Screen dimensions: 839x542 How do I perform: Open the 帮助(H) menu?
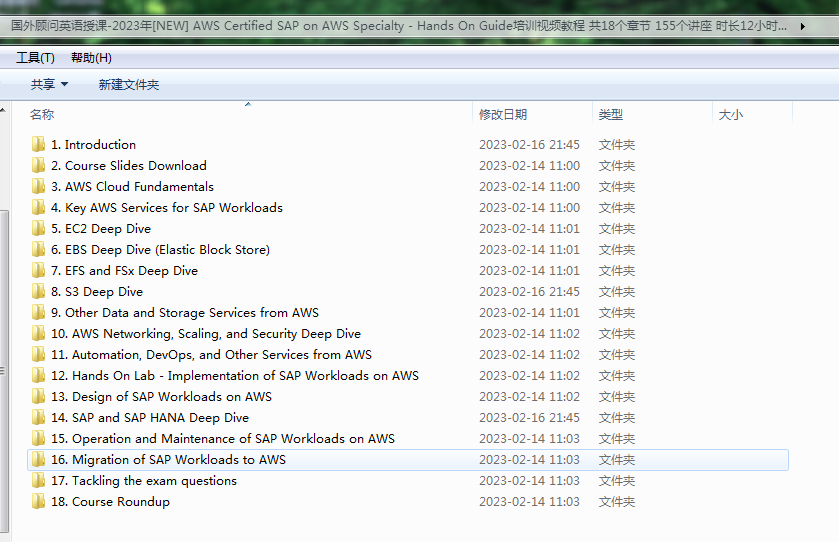(91, 58)
